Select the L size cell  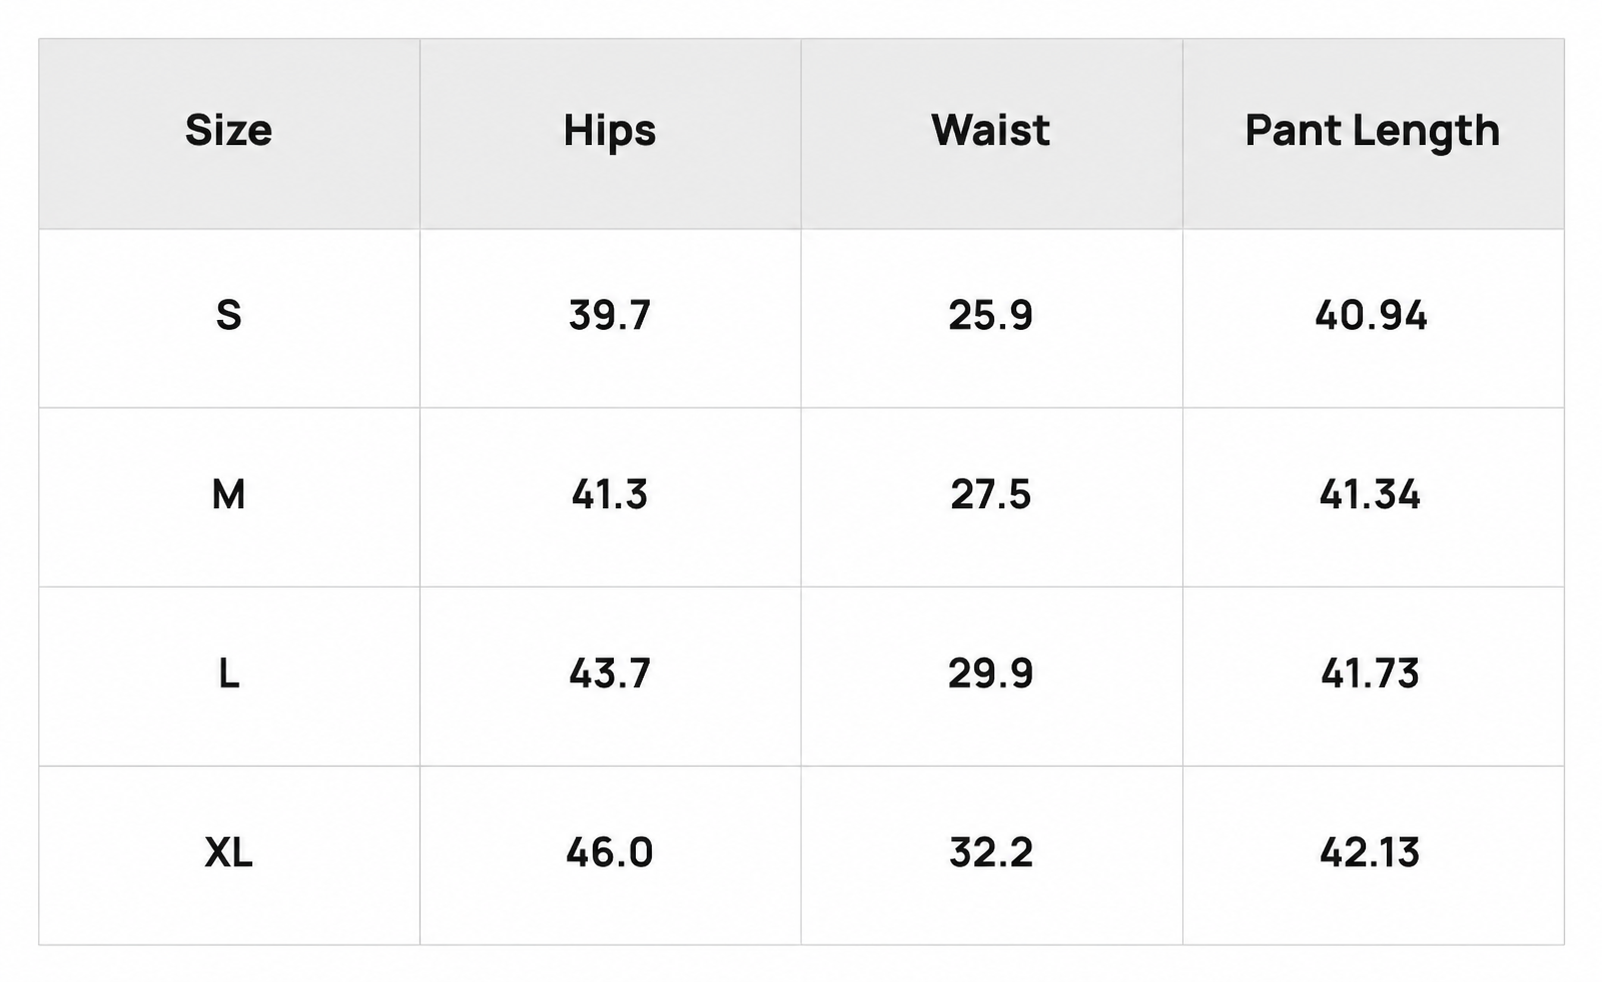pos(228,674)
